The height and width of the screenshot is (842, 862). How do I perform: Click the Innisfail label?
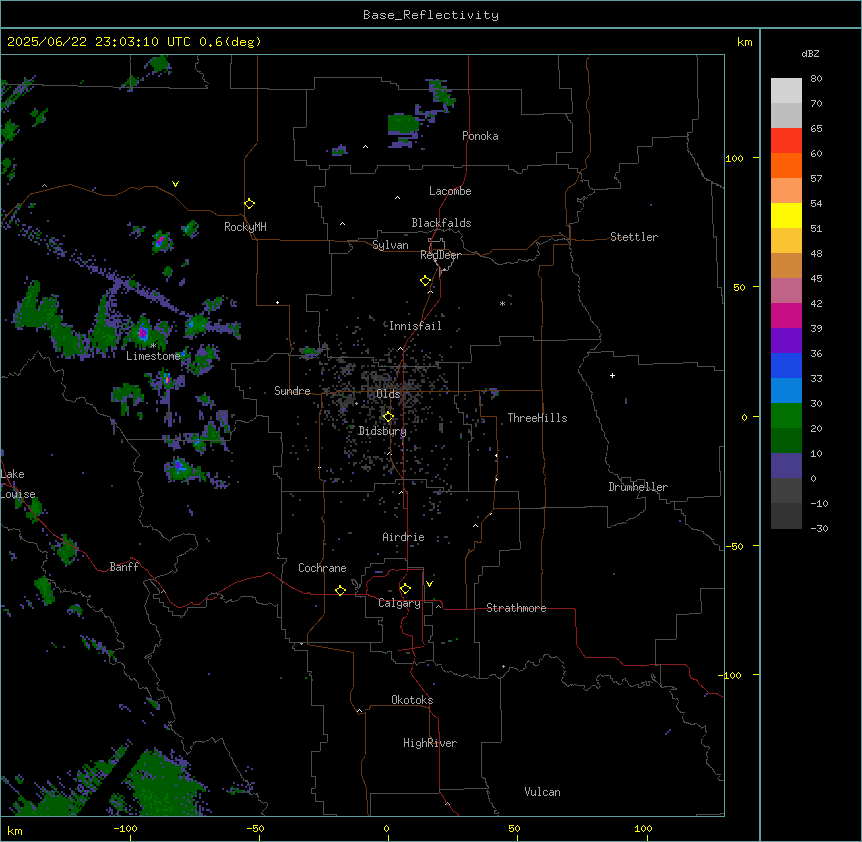point(415,326)
